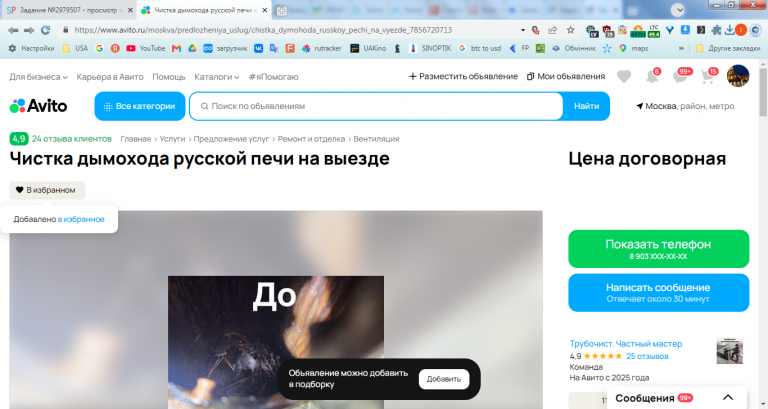The width and height of the screenshot is (768, 409).
Task: Open the 'Услуги' breadcrumb
Action: tap(172, 139)
